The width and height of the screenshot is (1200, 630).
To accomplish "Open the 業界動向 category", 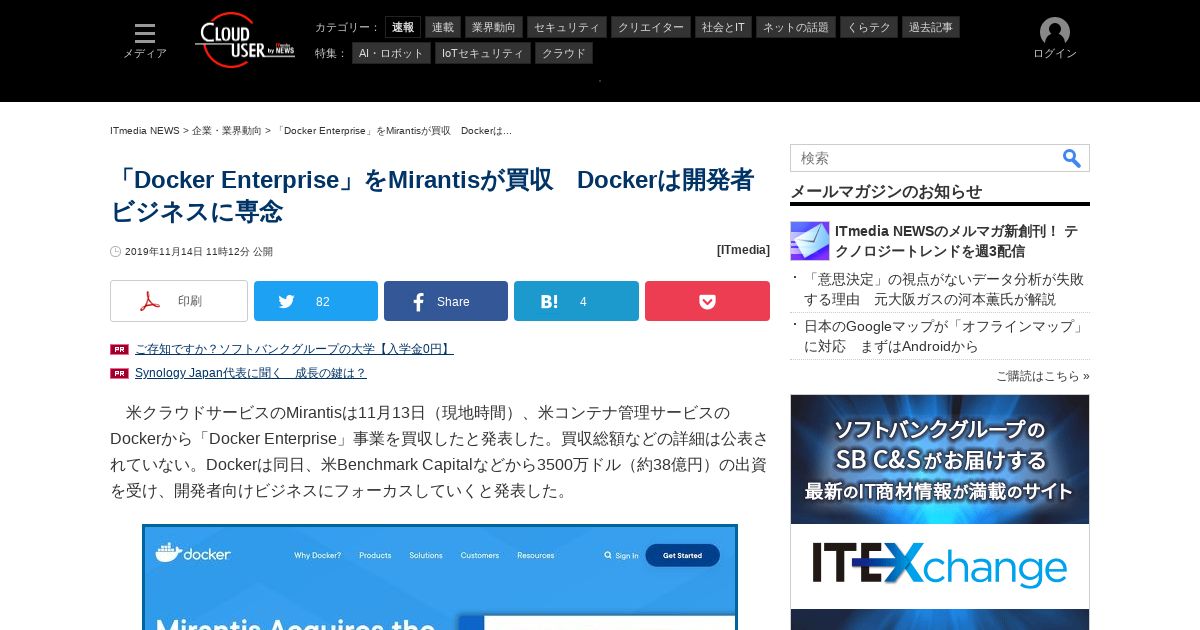I will coord(494,27).
